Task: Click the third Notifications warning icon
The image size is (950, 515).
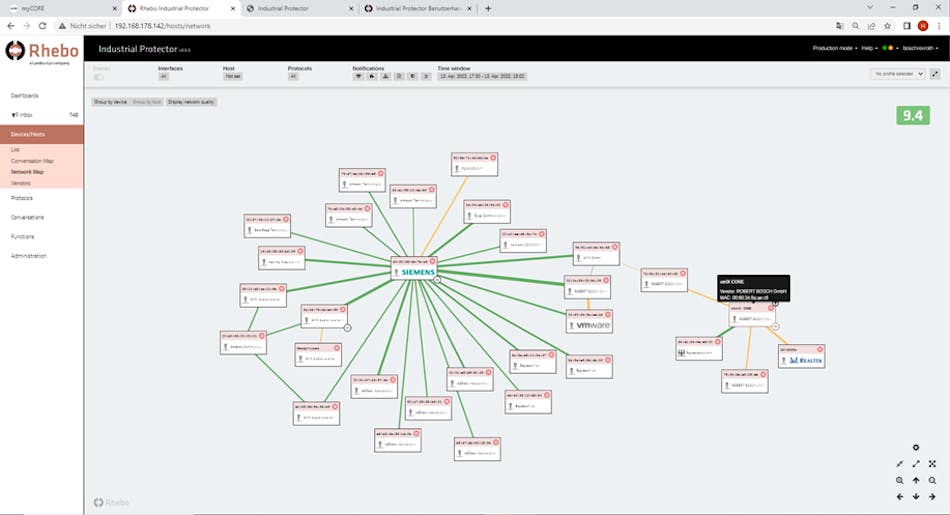Action: [x=385, y=76]
